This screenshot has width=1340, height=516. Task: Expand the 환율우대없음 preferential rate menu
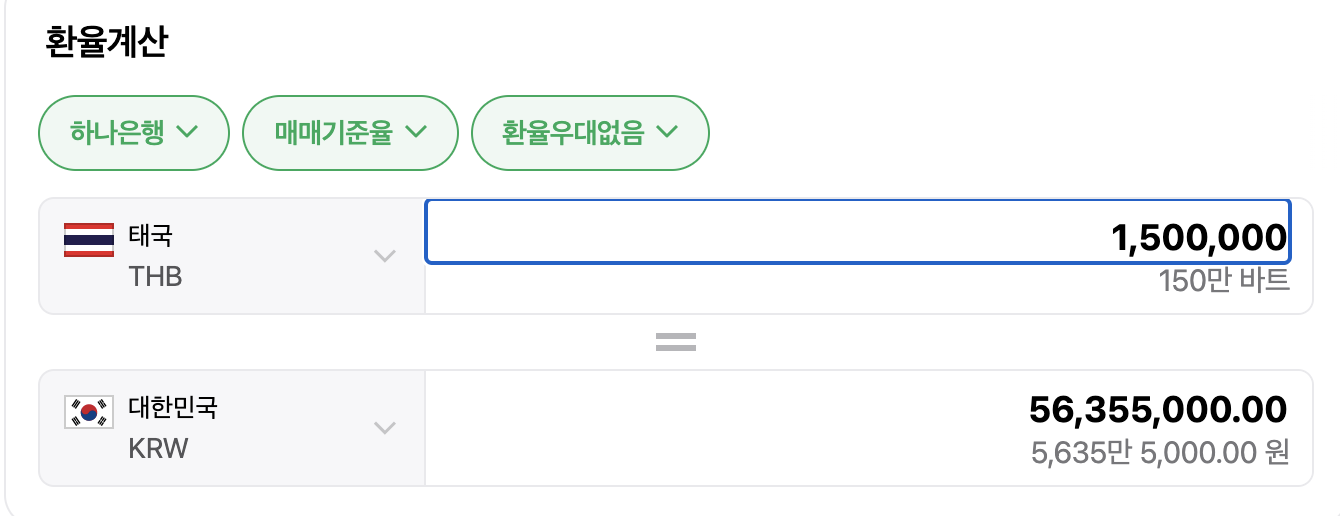[x=590, y=132]
